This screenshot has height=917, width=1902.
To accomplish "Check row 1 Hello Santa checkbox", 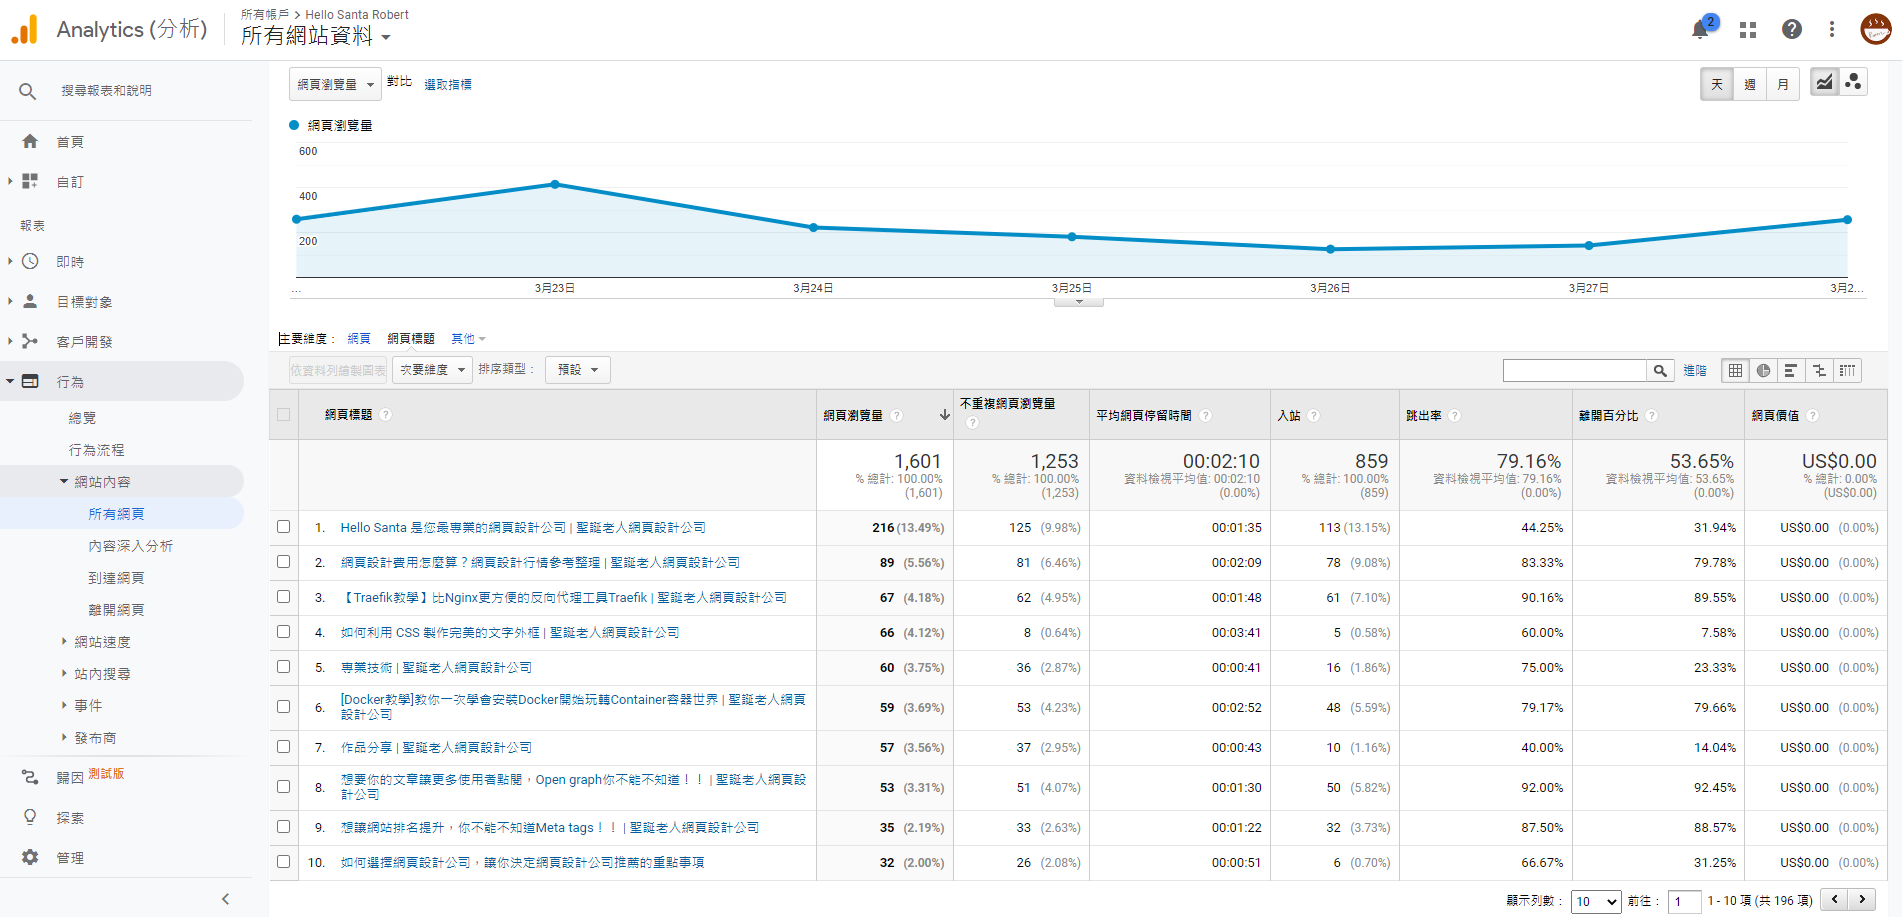I will click(x=284, y=527).
